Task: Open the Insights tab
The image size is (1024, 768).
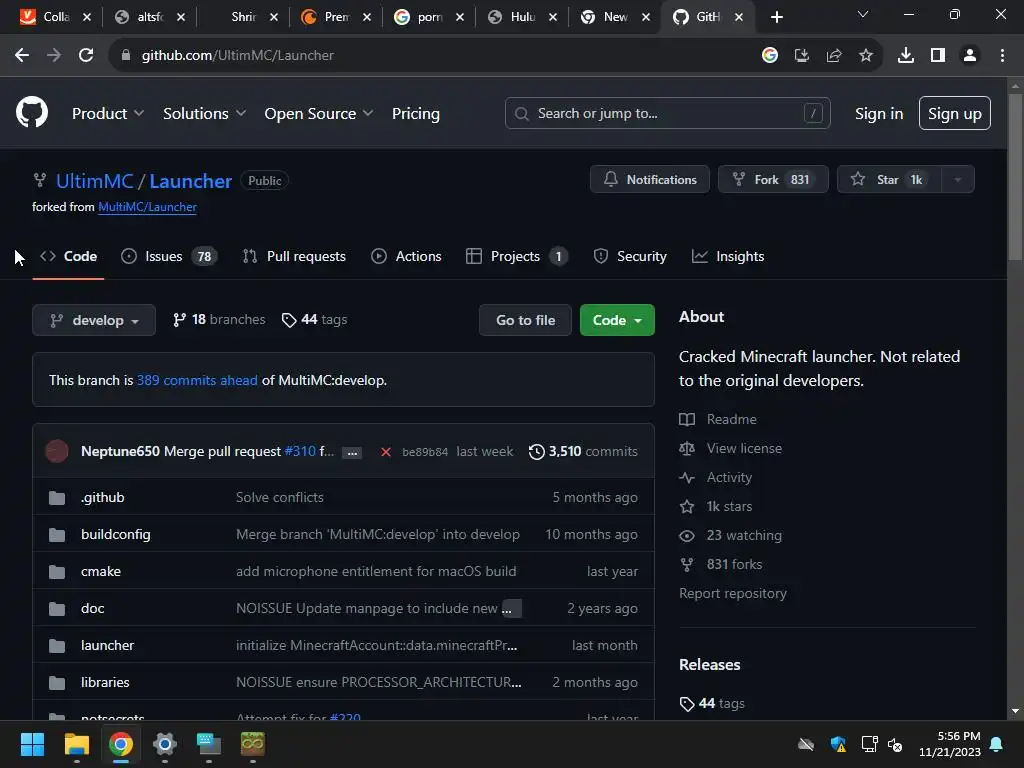Action: [x=728, y=257]
